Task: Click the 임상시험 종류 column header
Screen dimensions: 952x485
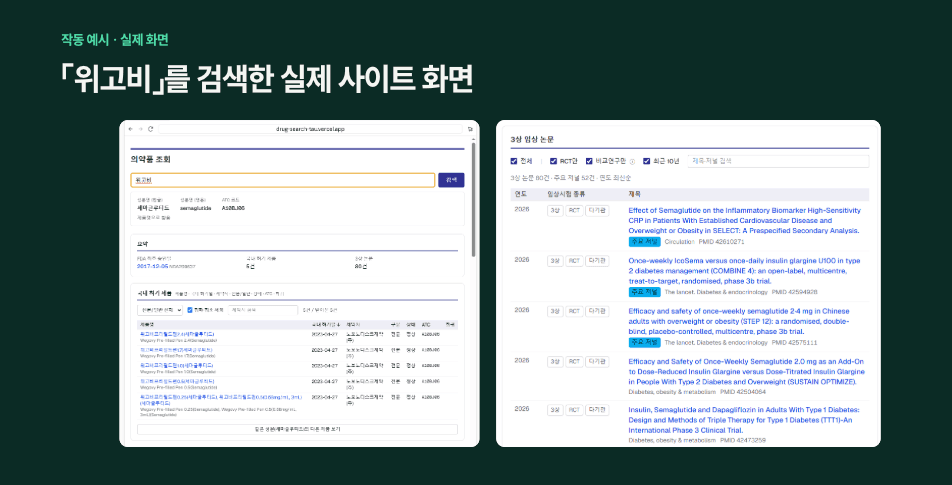Action: point(568,194)
